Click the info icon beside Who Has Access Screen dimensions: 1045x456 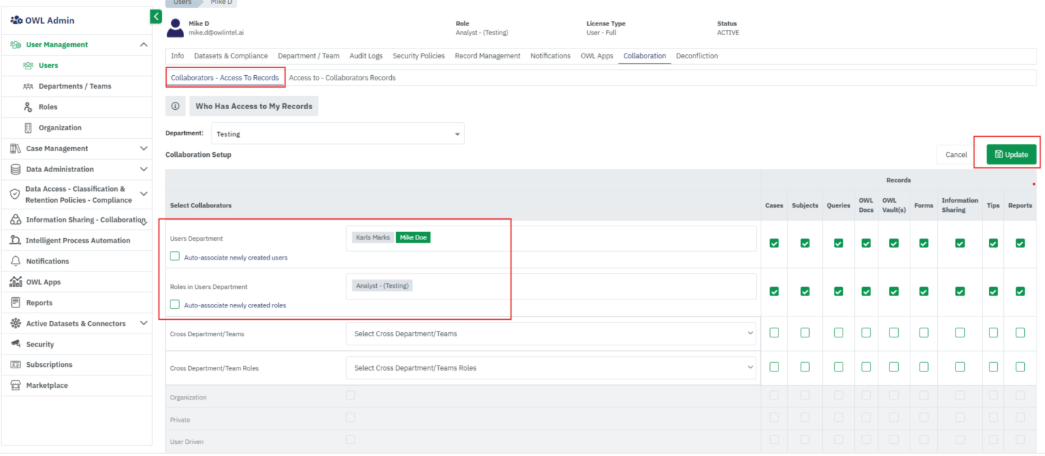click(175, 106)
